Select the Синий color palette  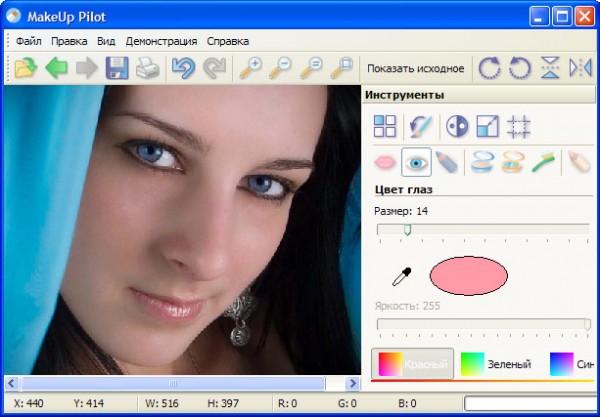[572, 364]
